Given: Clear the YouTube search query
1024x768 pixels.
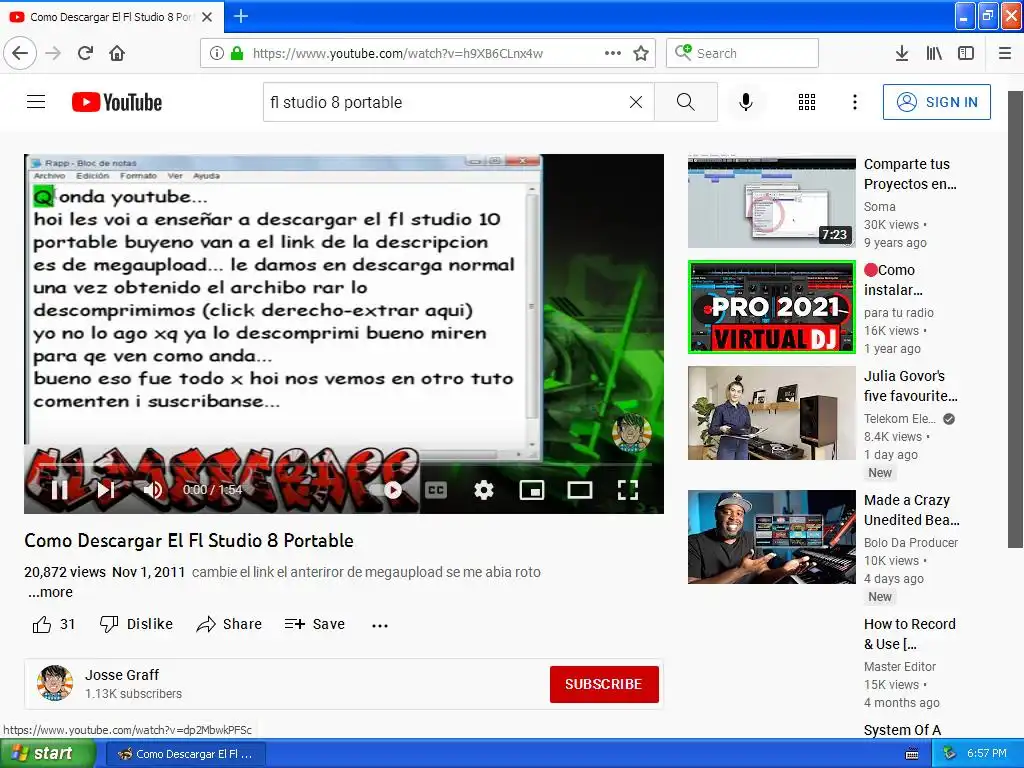Looking at the screenshot, I should (635, 102).
